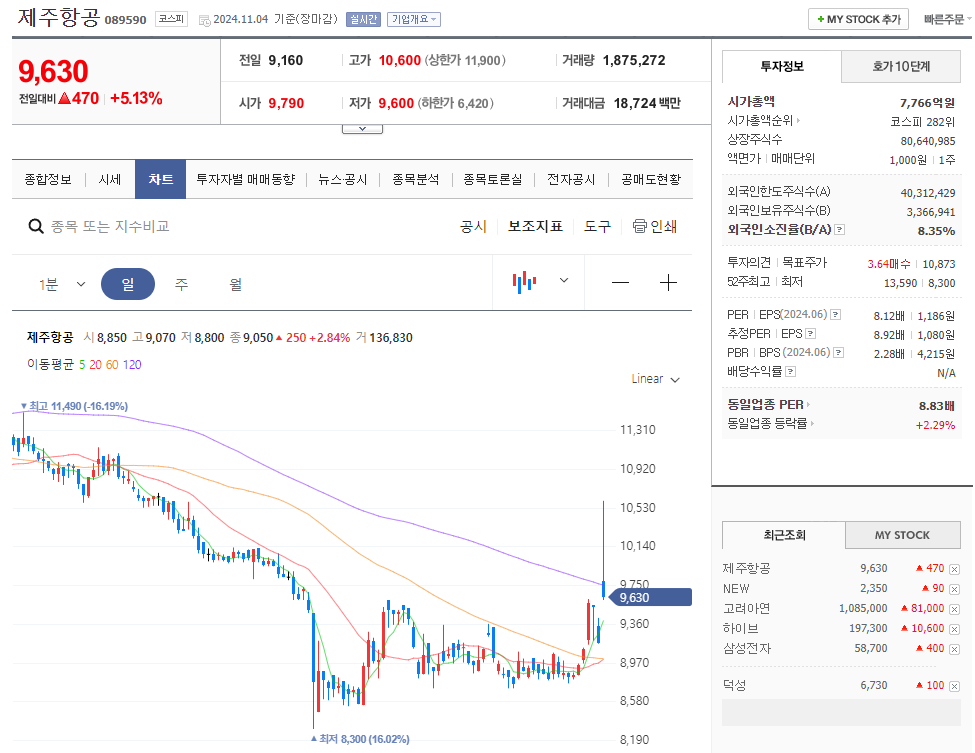Open help icon next to 배당수익률
975x753 pixels.
pos(790,372)
